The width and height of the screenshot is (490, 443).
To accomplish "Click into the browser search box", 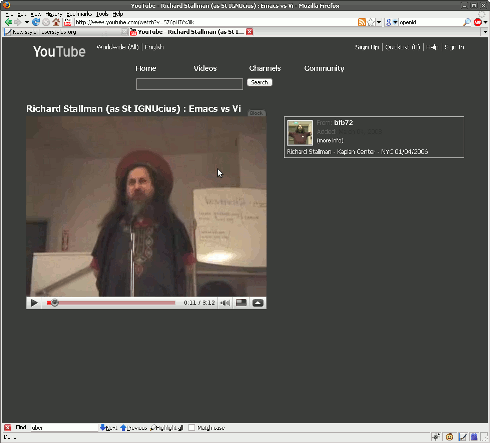I will (430, 22).
